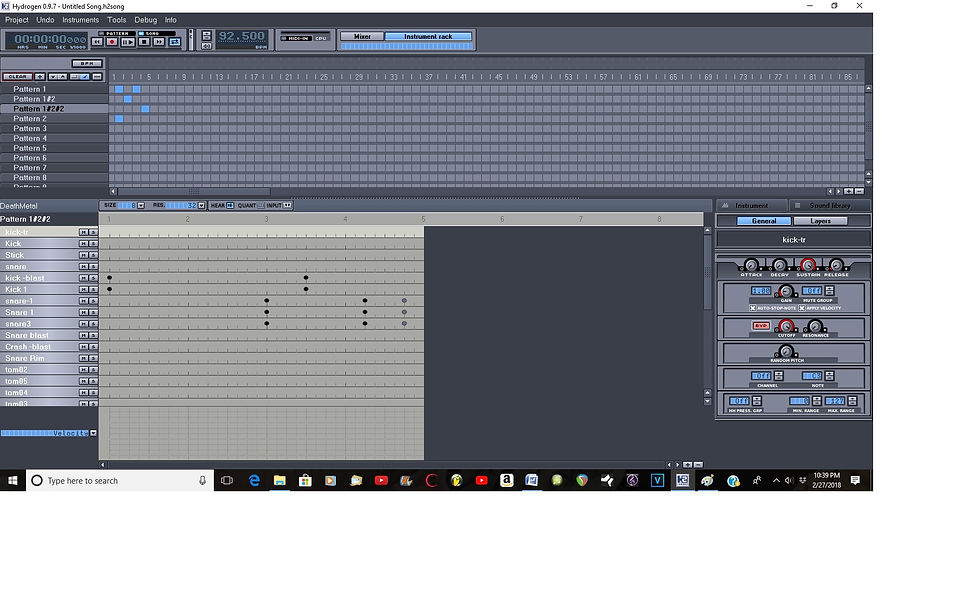The width and height of the screenshot is (980, 607).
Task: Click the RANDOM PITCH knob
Action: click(x=786, y=351)
